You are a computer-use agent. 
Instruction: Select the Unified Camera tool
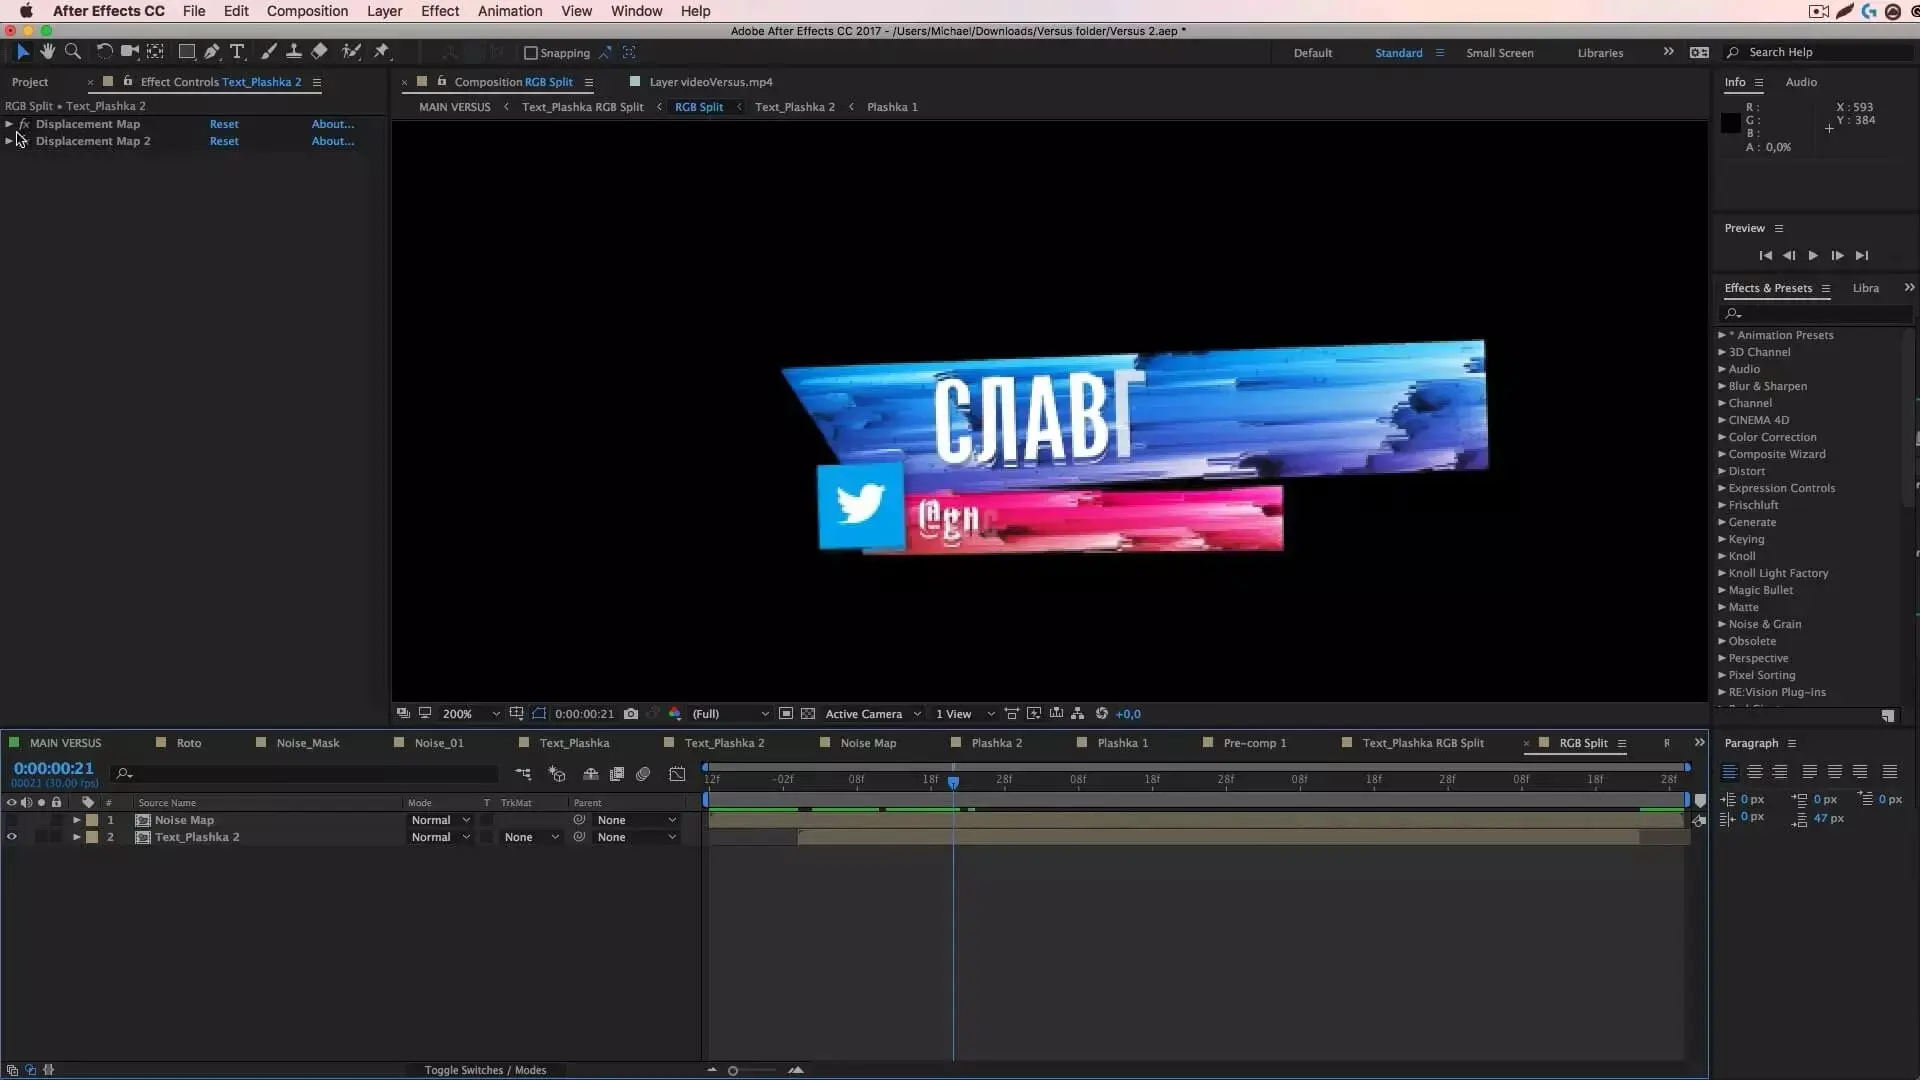[129, 52]
